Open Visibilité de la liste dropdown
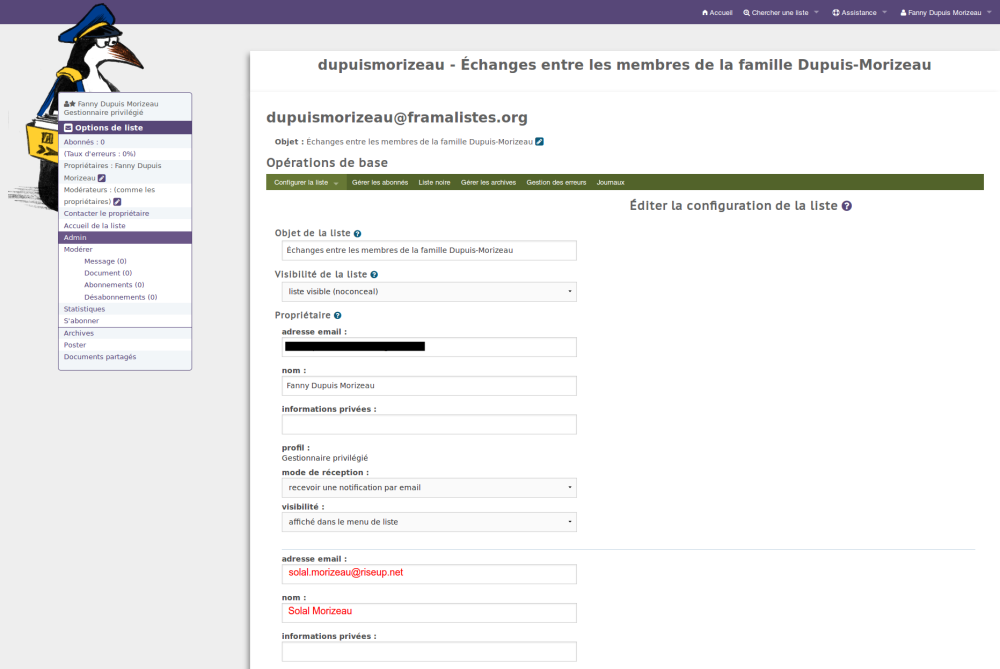Viewport: 1000px width, 669px height. click(429, 291)
